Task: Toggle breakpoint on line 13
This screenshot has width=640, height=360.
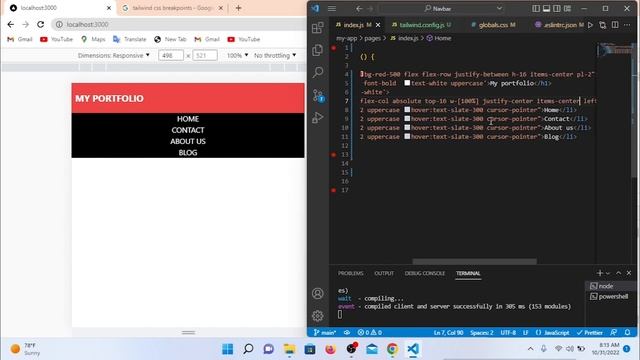Action: [x=333, y=155]
